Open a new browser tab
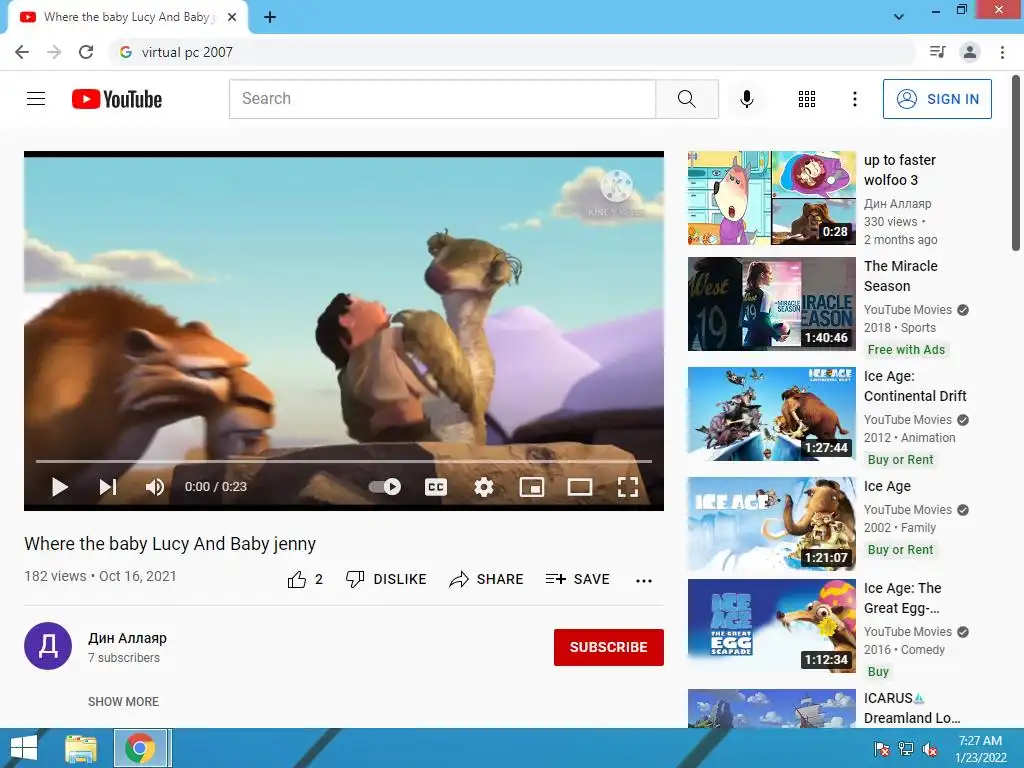The width and height of the screenshot is (1024, 768). point(270,18)
